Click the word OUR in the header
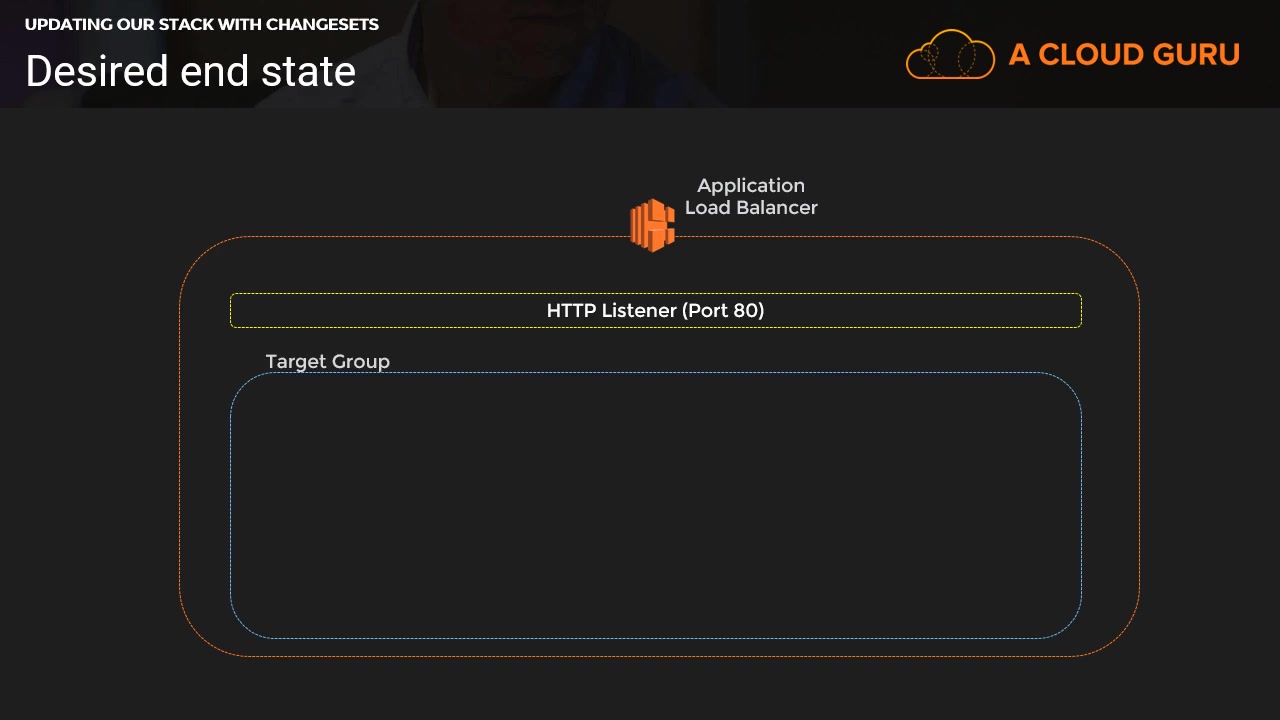The height and width of the screenshot is (720, 1280). coord(135,24)
